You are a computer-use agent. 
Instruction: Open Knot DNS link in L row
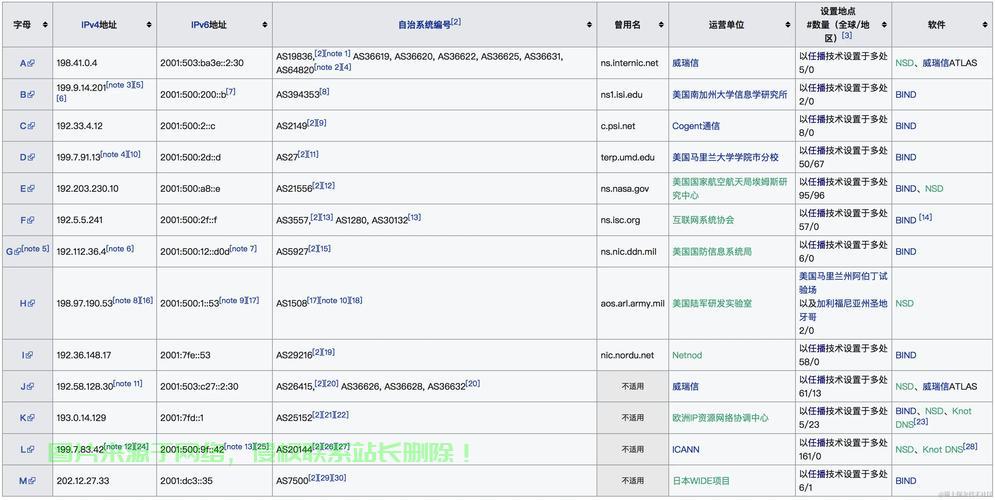pos(942,450)
